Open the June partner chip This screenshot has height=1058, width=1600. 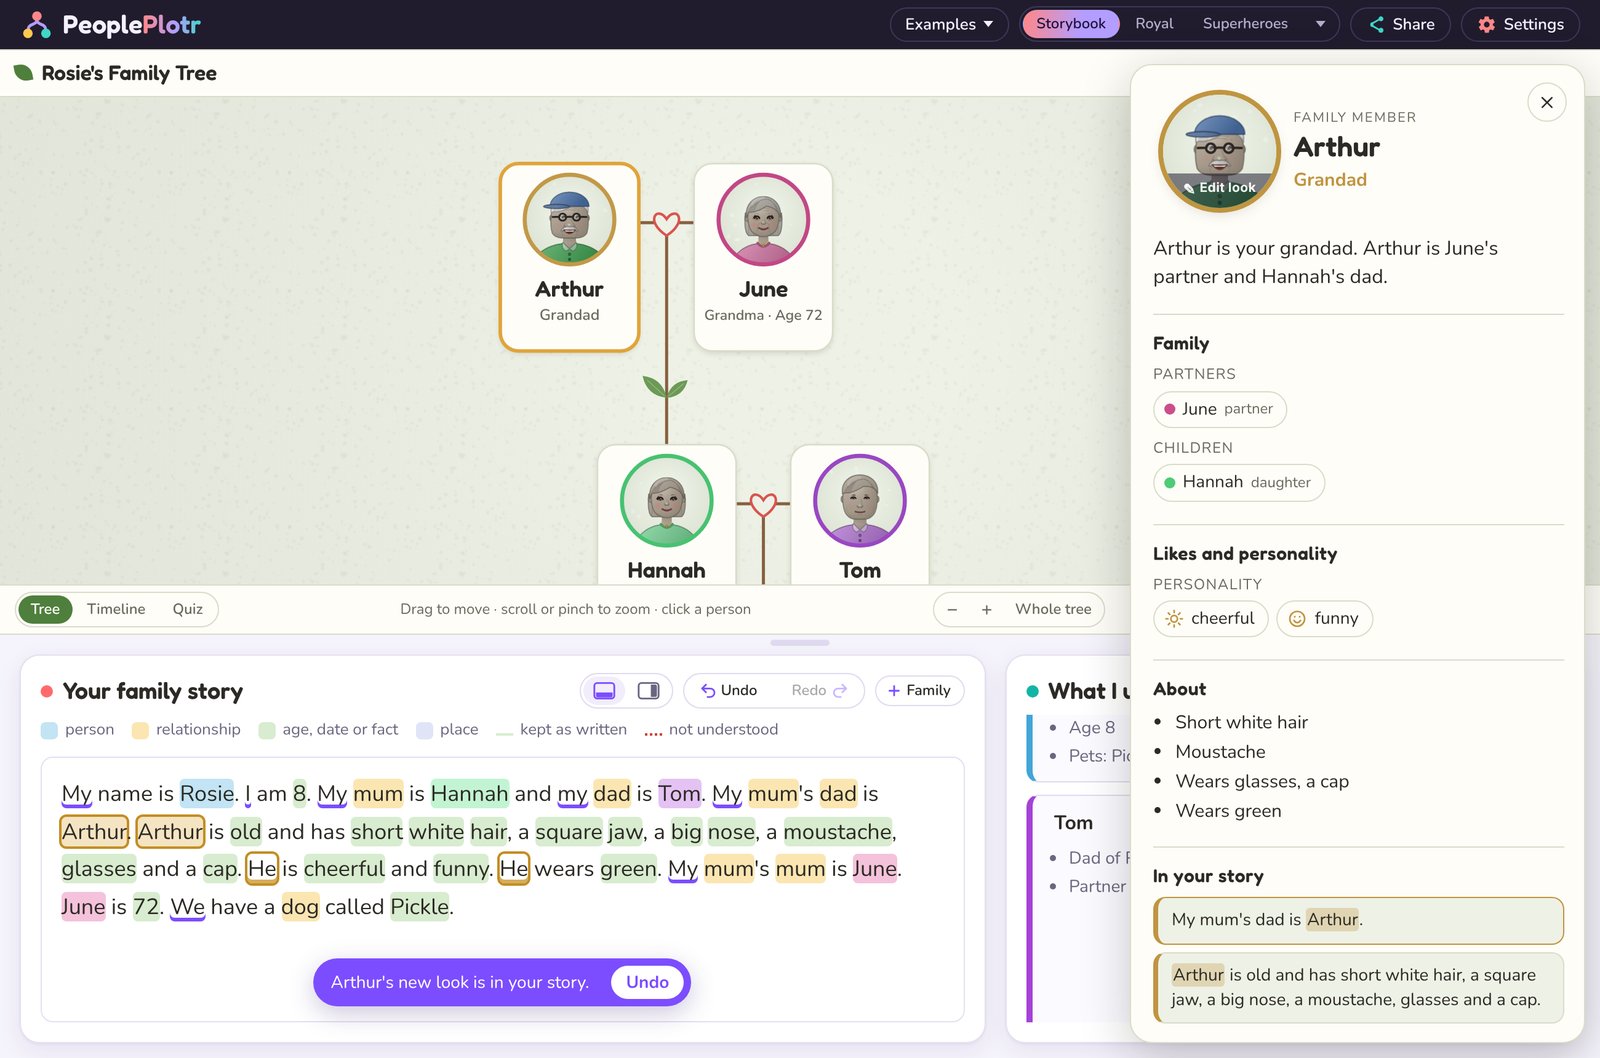1219,409
